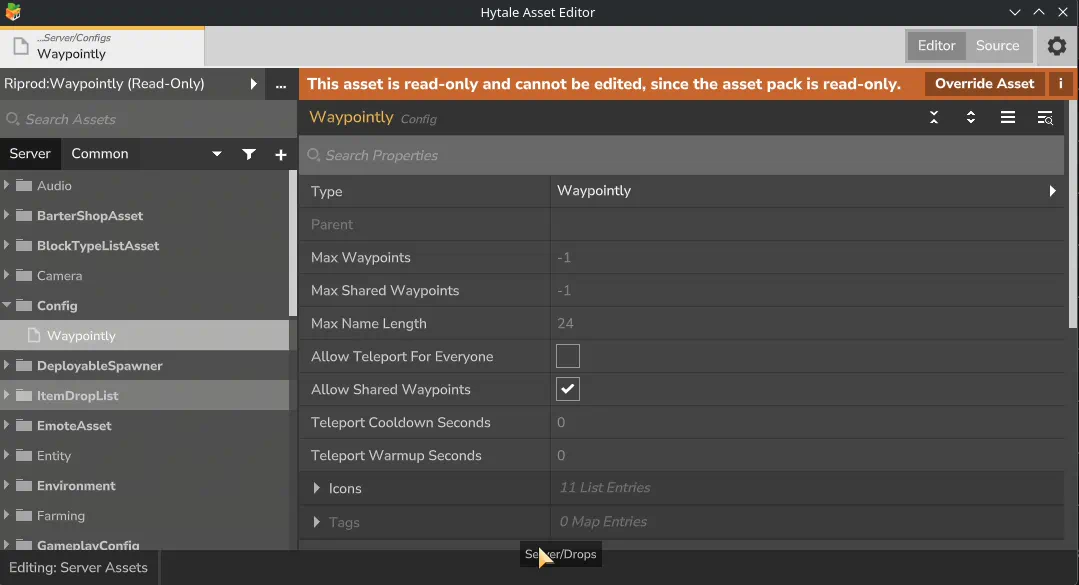1079x585 pixels.
Task: Click the Environment folder label
Action: click(76, 486)
